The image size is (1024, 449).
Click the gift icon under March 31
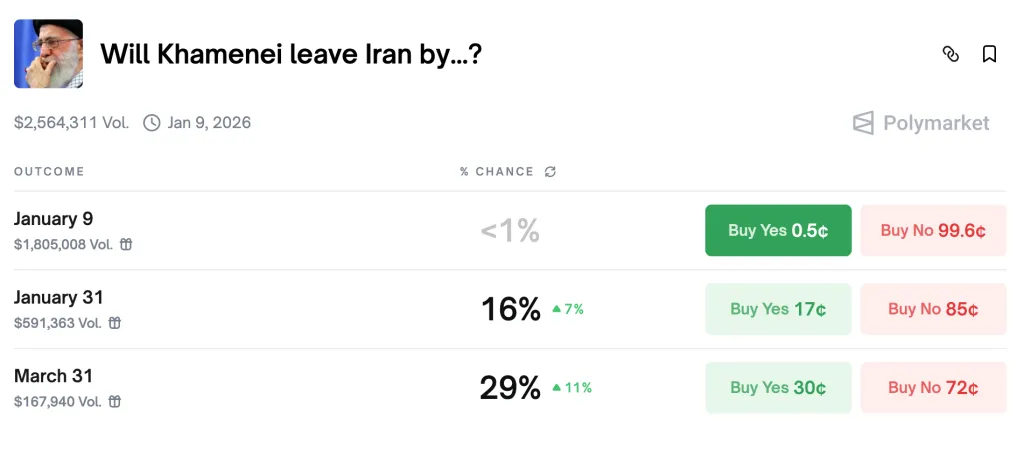(115, 402)
